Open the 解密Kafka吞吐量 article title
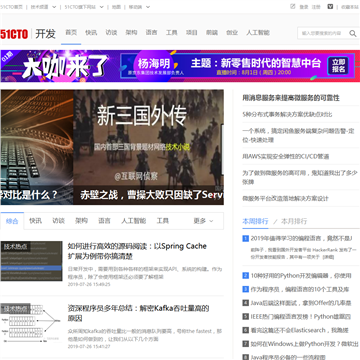The height and width of the screenshot is (360, 360). point(138,313)
